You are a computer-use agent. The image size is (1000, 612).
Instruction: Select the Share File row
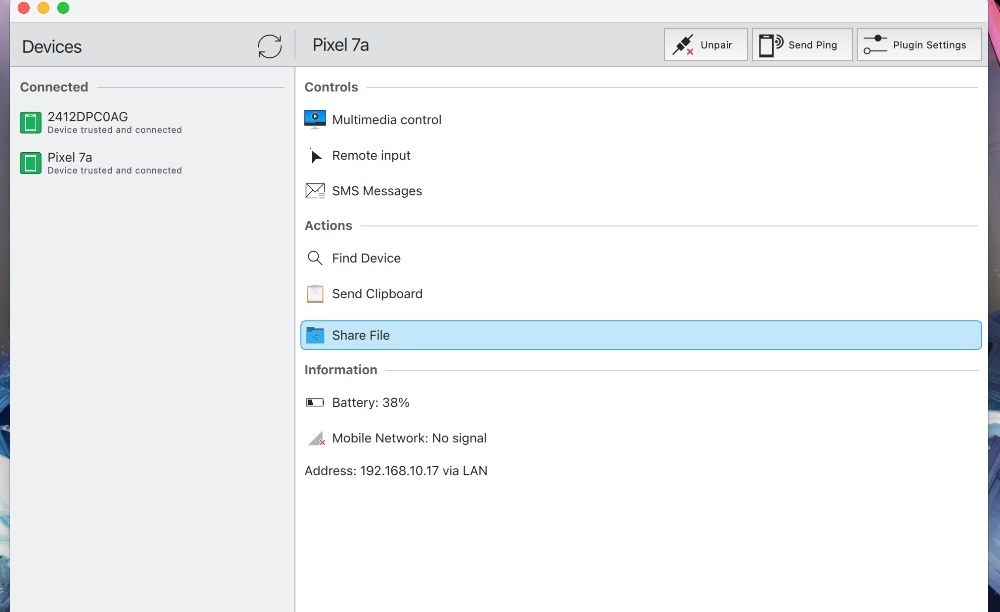point(640,335)
